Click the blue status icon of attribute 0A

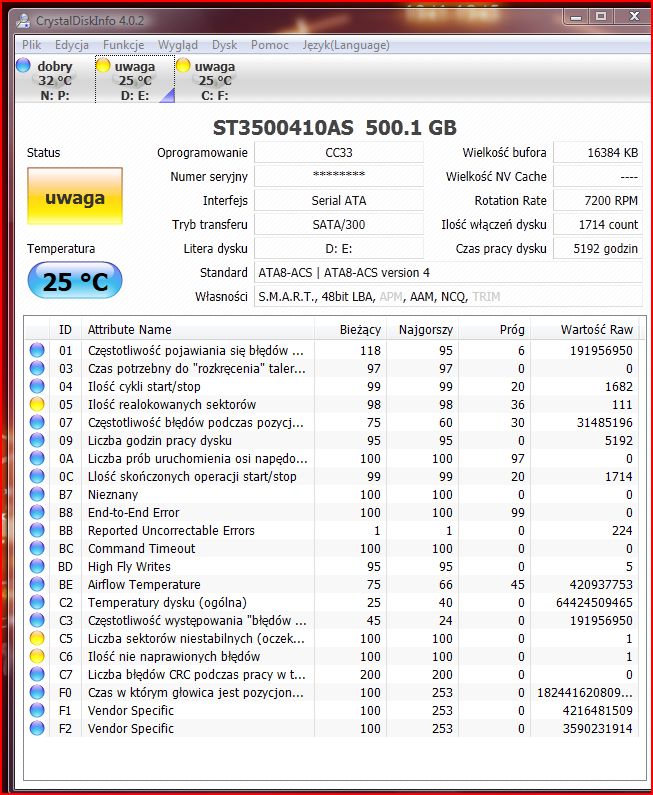click(x=37, y=458)
